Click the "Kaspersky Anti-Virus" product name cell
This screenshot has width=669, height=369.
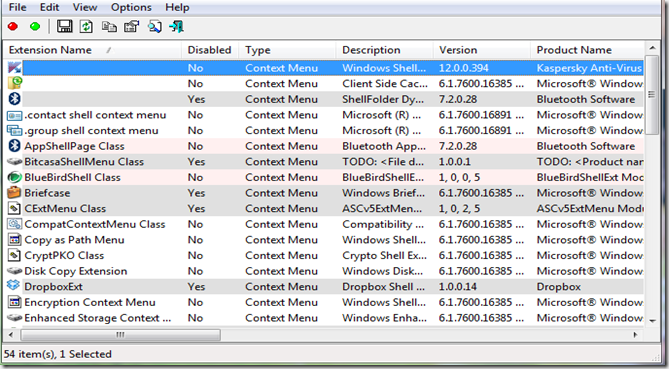click(589, 68)
